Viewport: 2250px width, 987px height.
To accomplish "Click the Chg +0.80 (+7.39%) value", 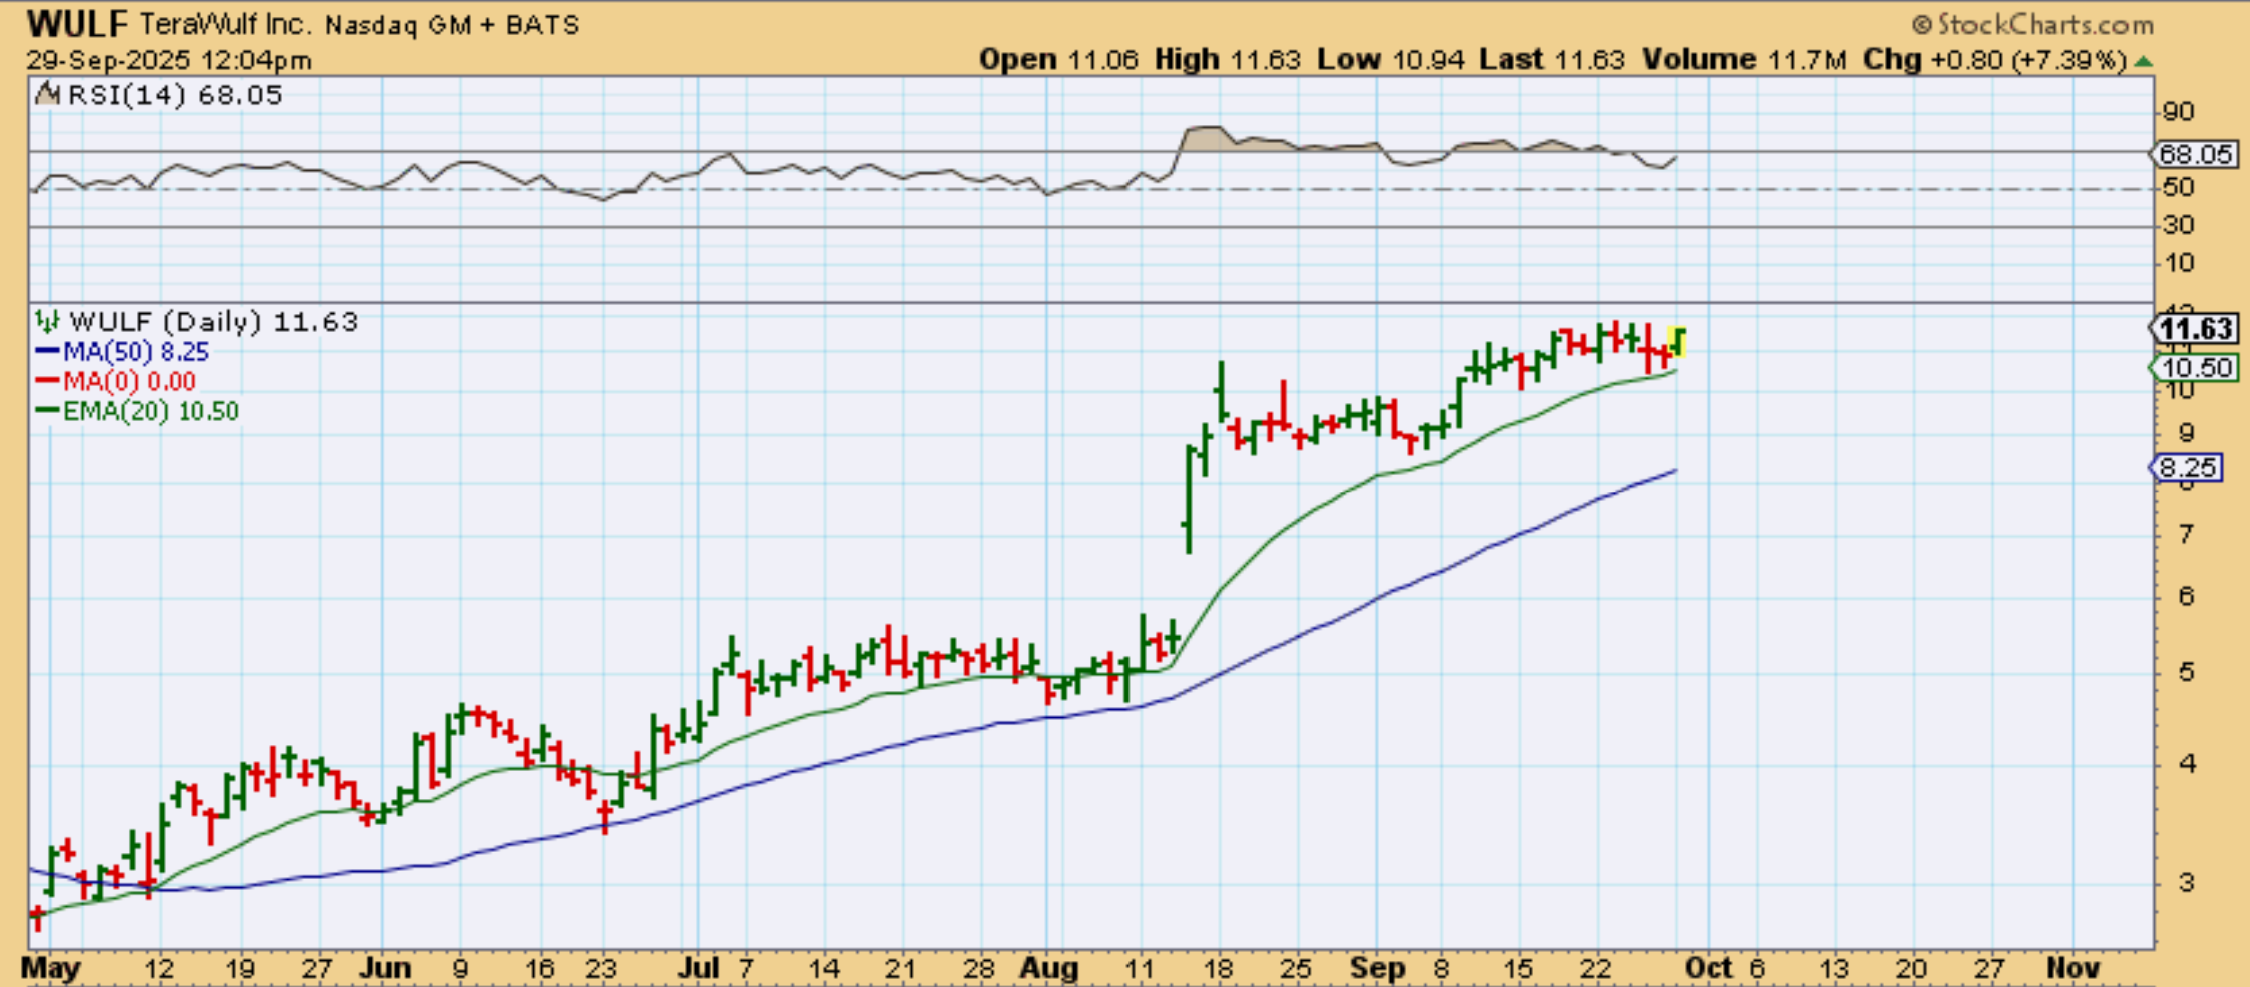I will pos(1994,60).
